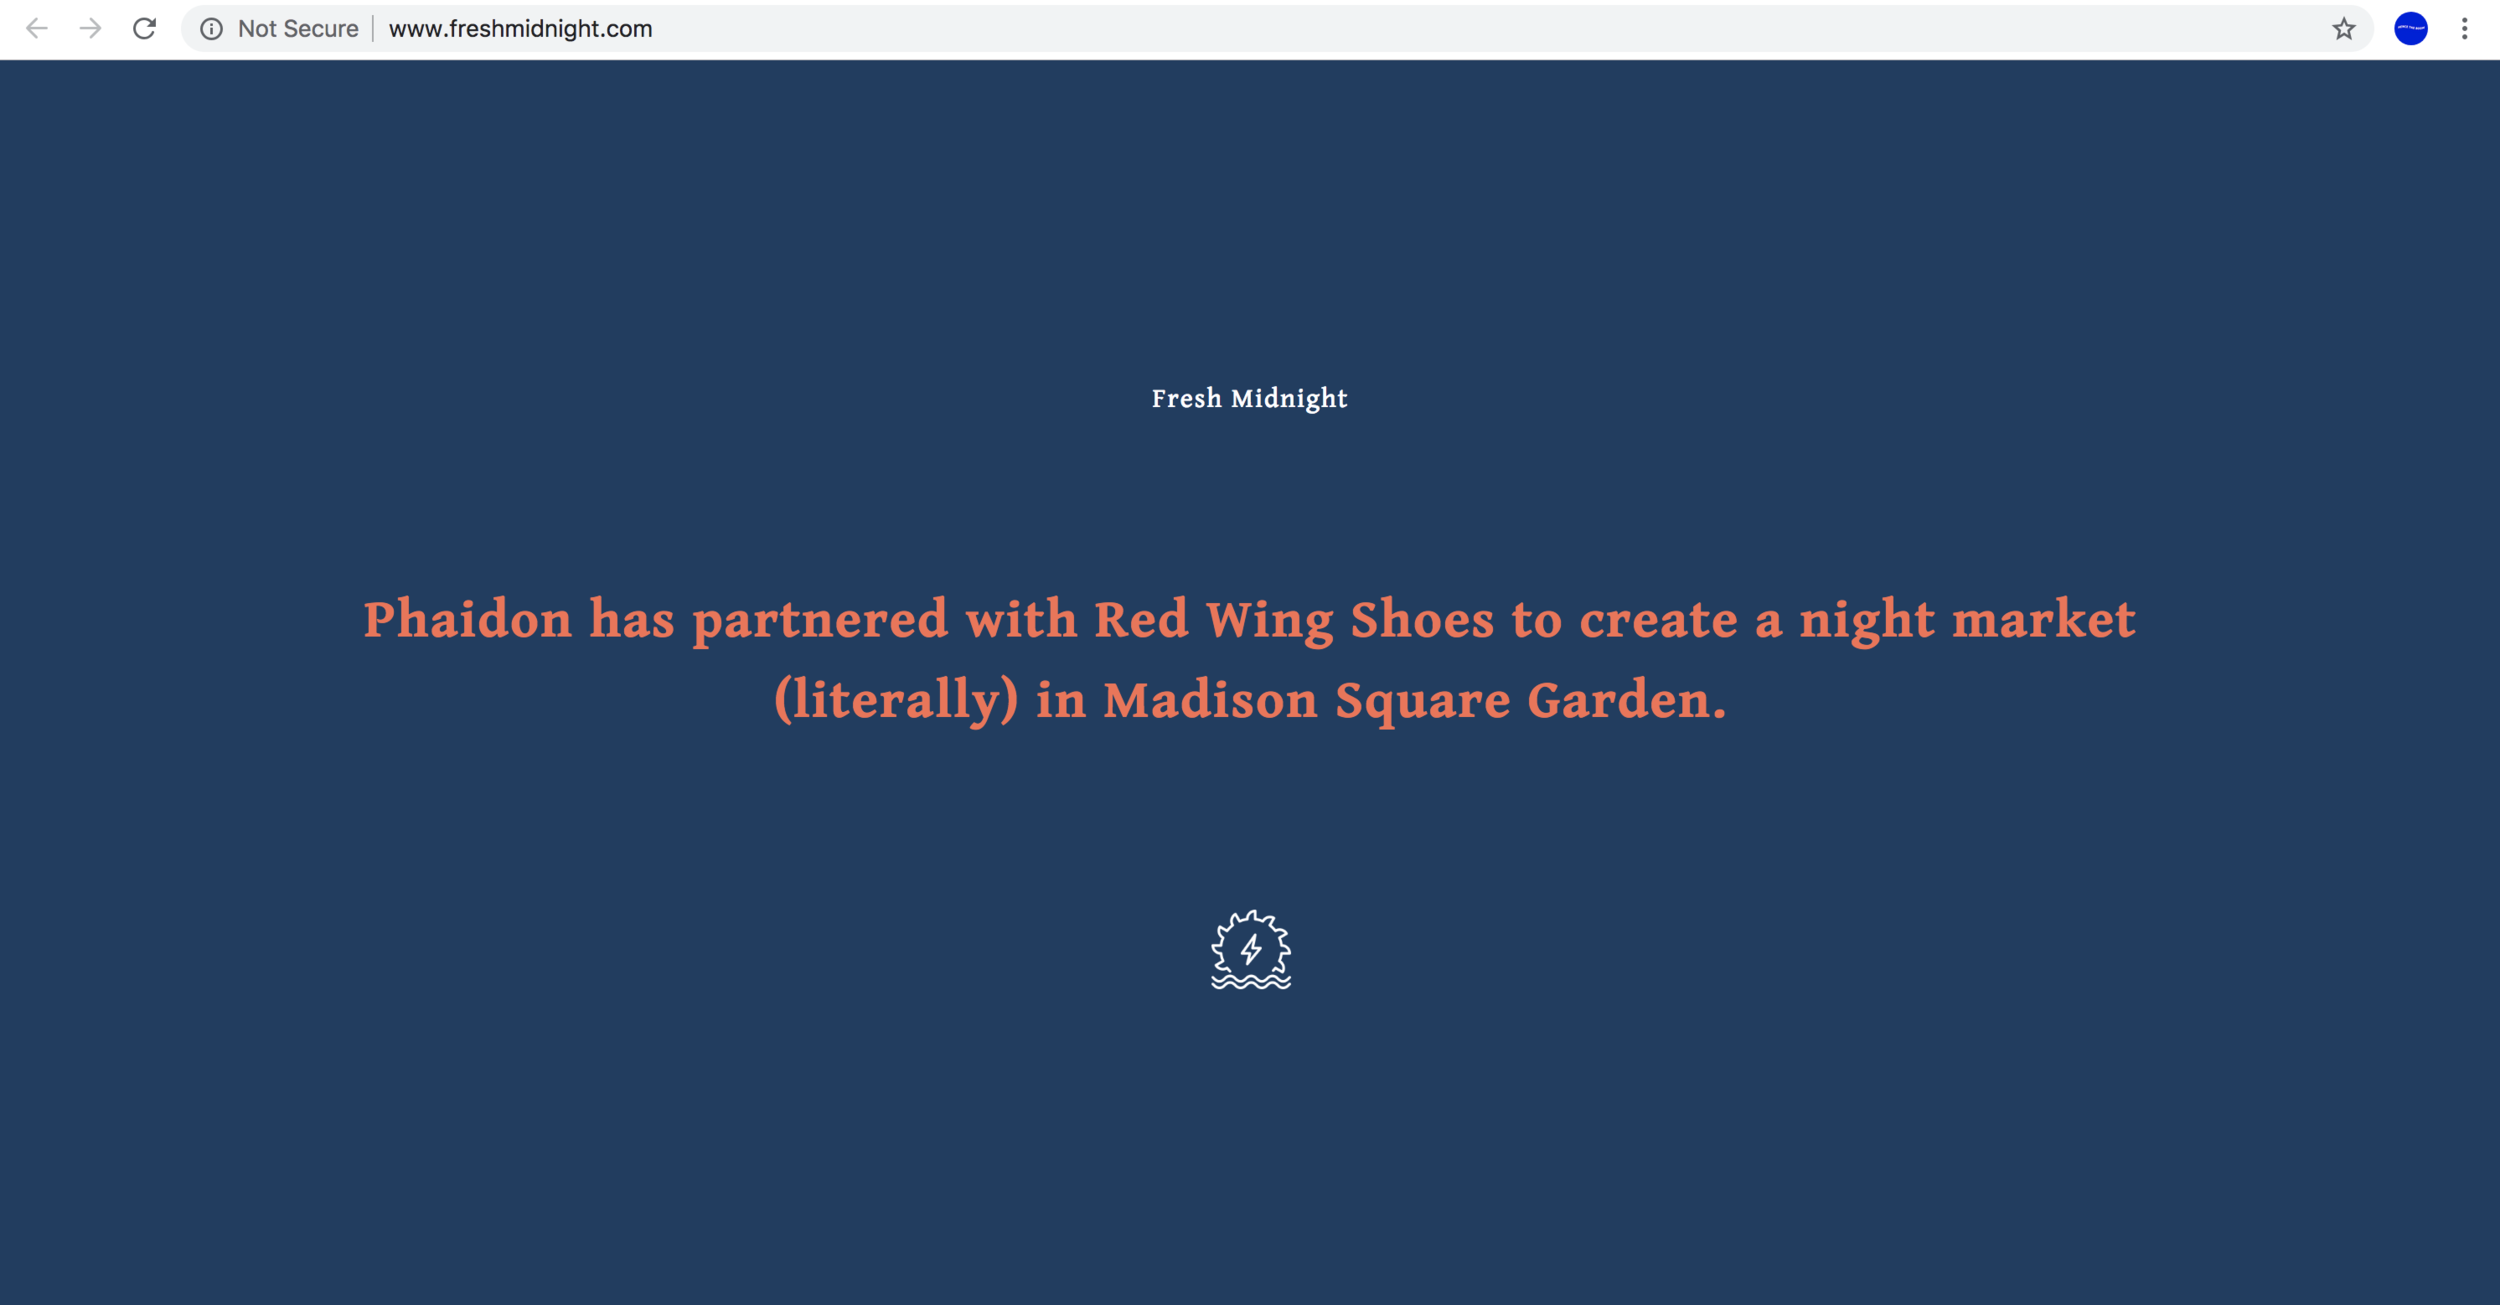
Task: Click the 'Not Secure' label
Action: 298,29
